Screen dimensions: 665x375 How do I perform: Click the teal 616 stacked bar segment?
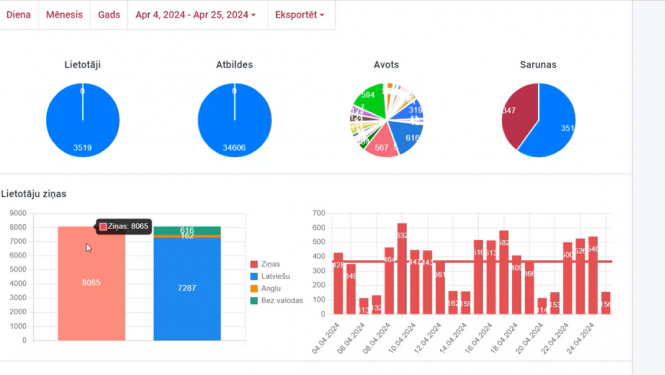pos(187,230)
